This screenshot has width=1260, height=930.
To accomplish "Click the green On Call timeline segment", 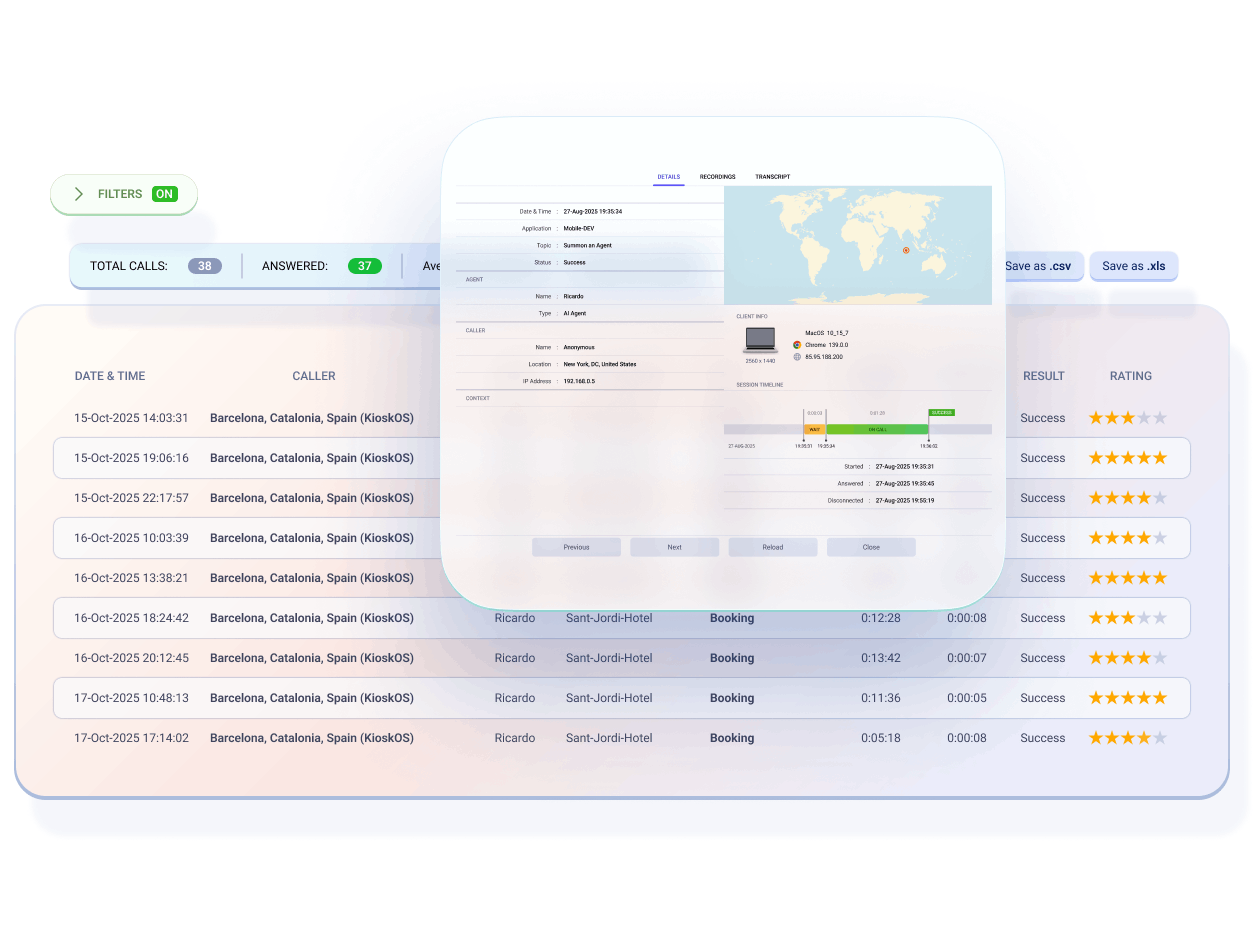I will [x=876, y=429].
